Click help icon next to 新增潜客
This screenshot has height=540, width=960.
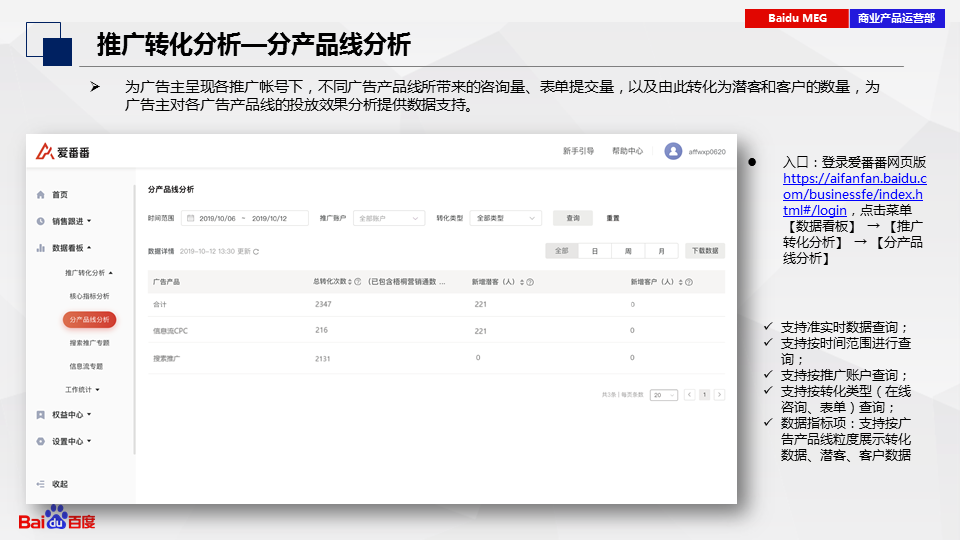coord(529,282)
